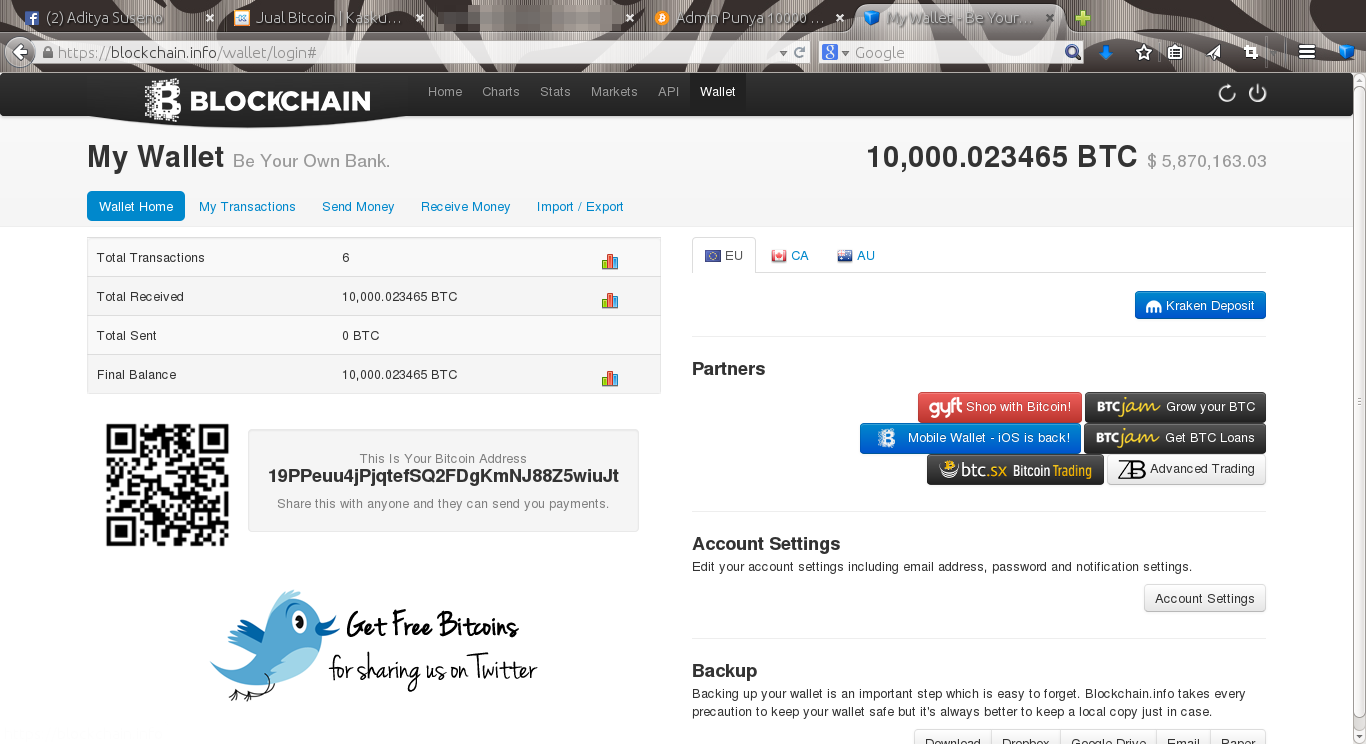The width and height of the screenshot is (1366, 744).
Task: Click the blue download arrow in browser toolbar
Action: [x=1106, y=53]
